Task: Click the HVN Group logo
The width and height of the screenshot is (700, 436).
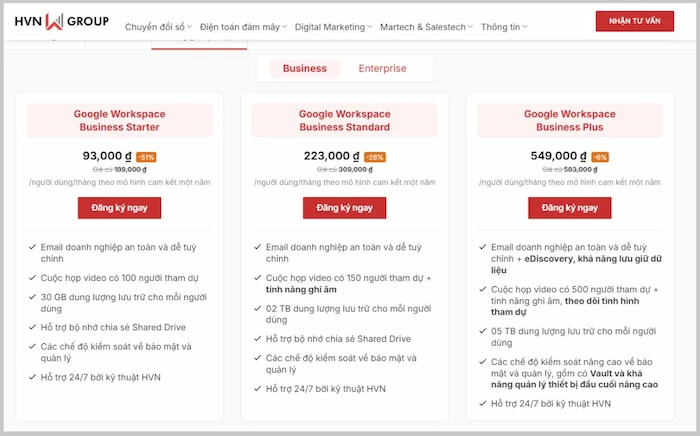Action: point(61,21)
